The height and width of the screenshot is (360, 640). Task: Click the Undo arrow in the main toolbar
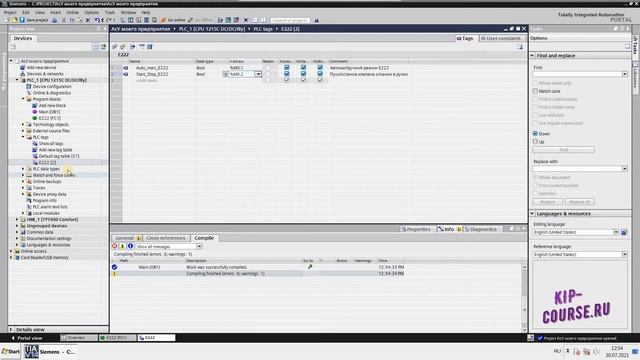pyautogui.click(x=97, y=20)
